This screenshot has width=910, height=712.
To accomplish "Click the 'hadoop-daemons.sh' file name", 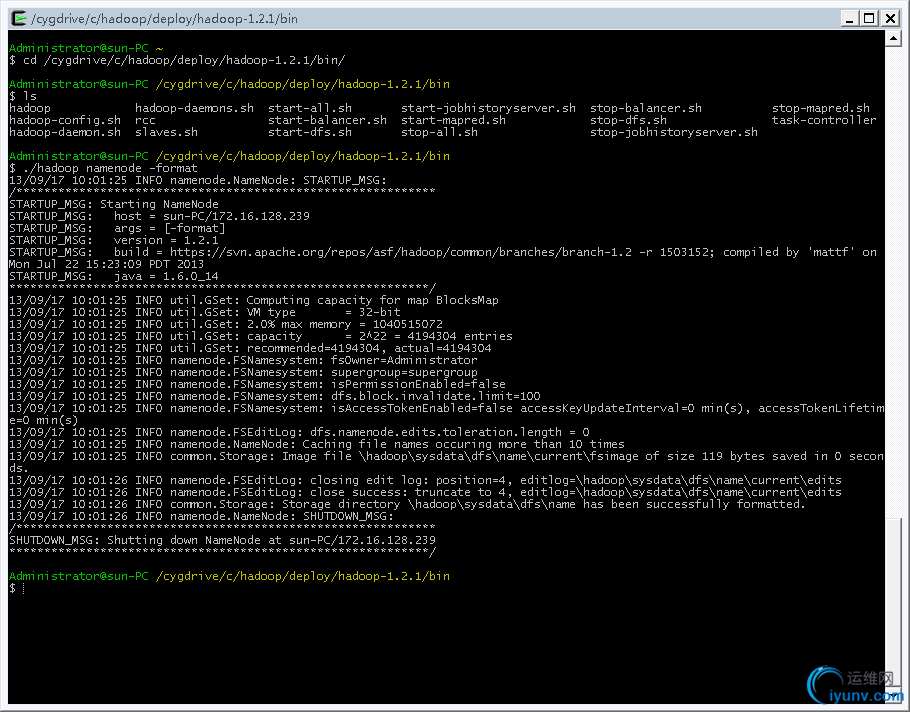I will pos(194,108).
